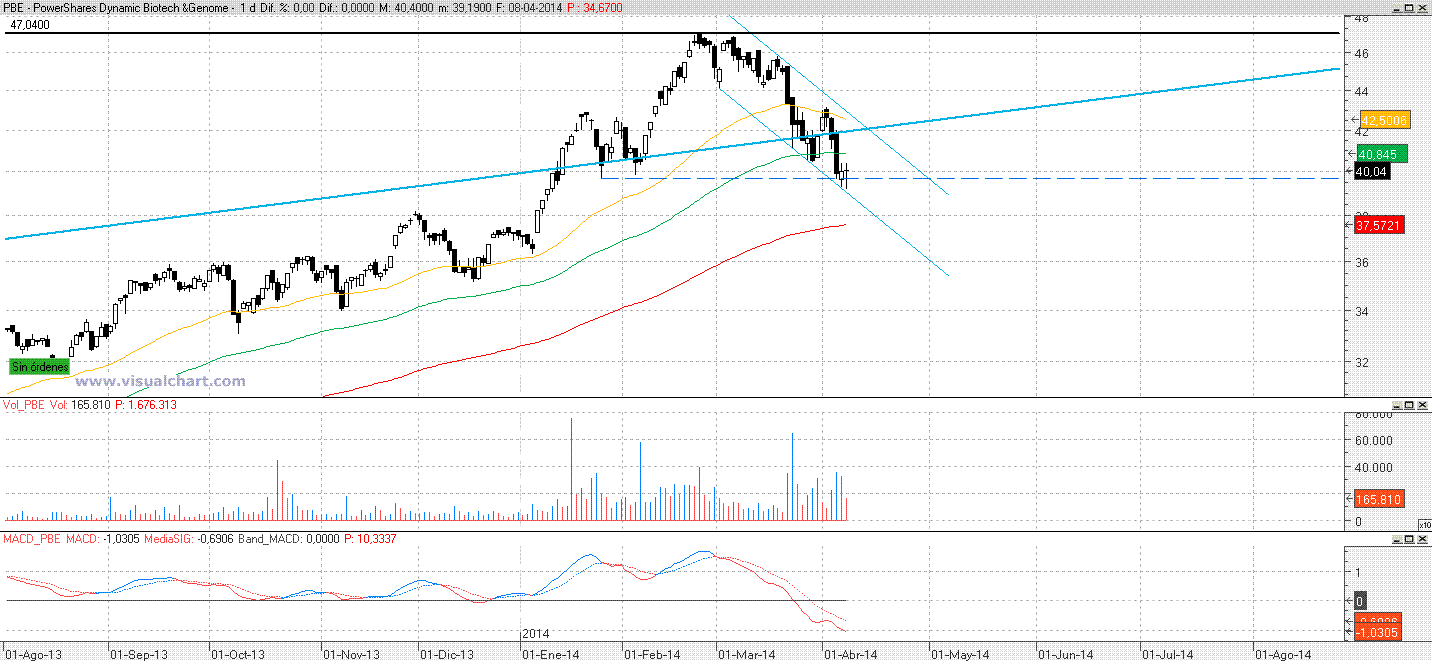The image size is (1432, 661).
Task: Close the Vol_PBE volume panel
Action: coord(1423,405)
